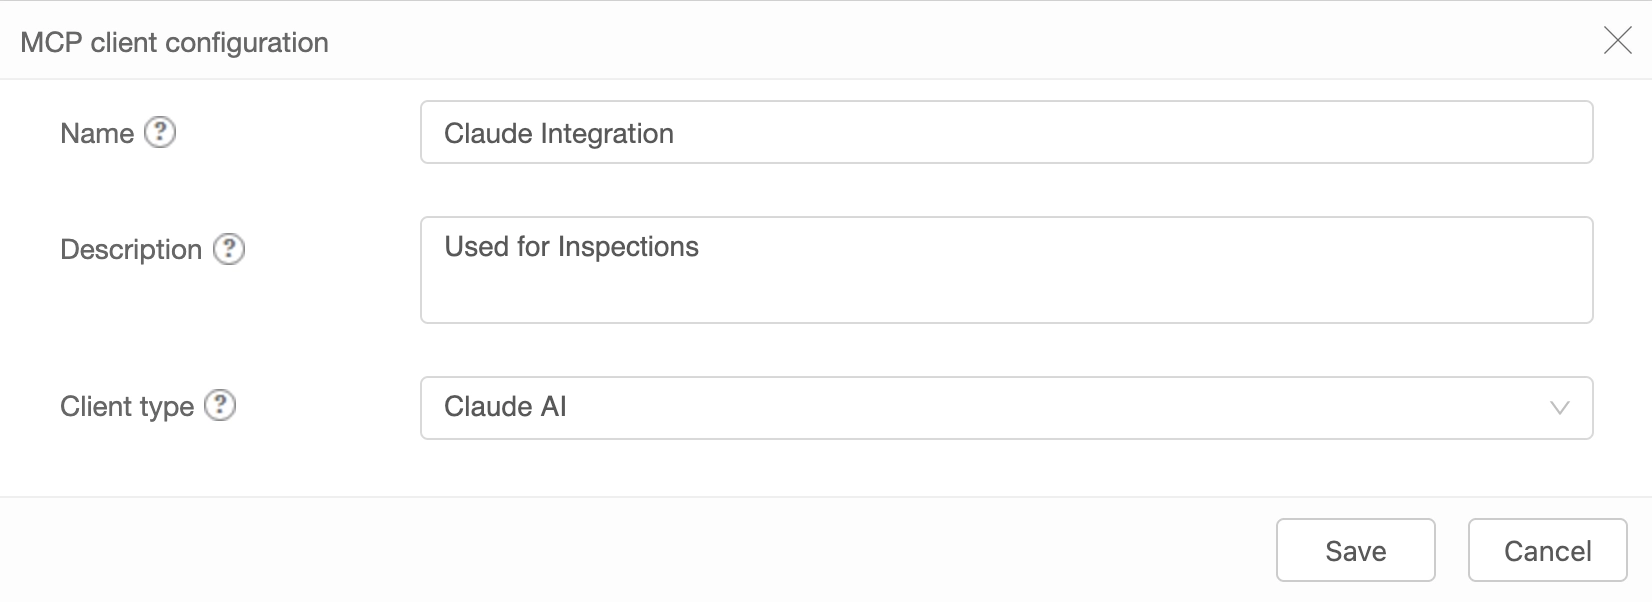The width and height of the screenshot is (1652, 602).
Task: Open help for the Client type setting
Action: pos(222,406)
